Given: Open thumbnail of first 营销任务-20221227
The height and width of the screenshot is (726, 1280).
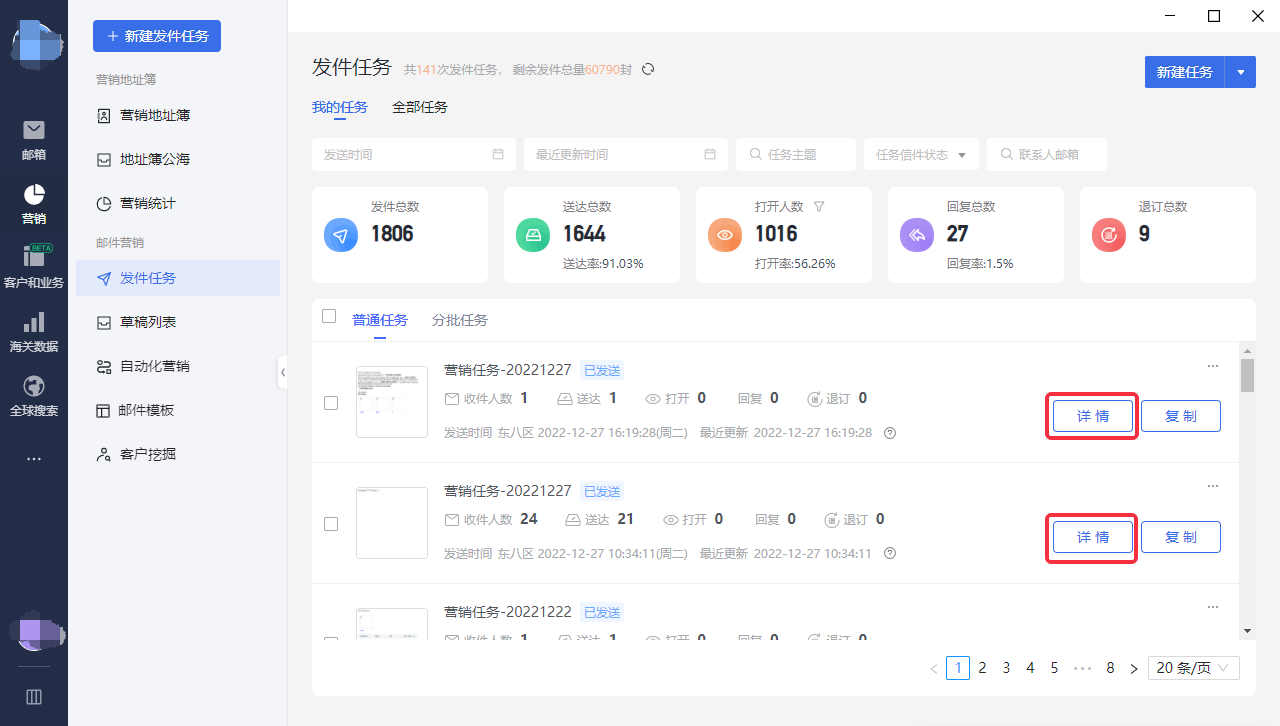Looking at the screenshot, I should tap(392, 401).
